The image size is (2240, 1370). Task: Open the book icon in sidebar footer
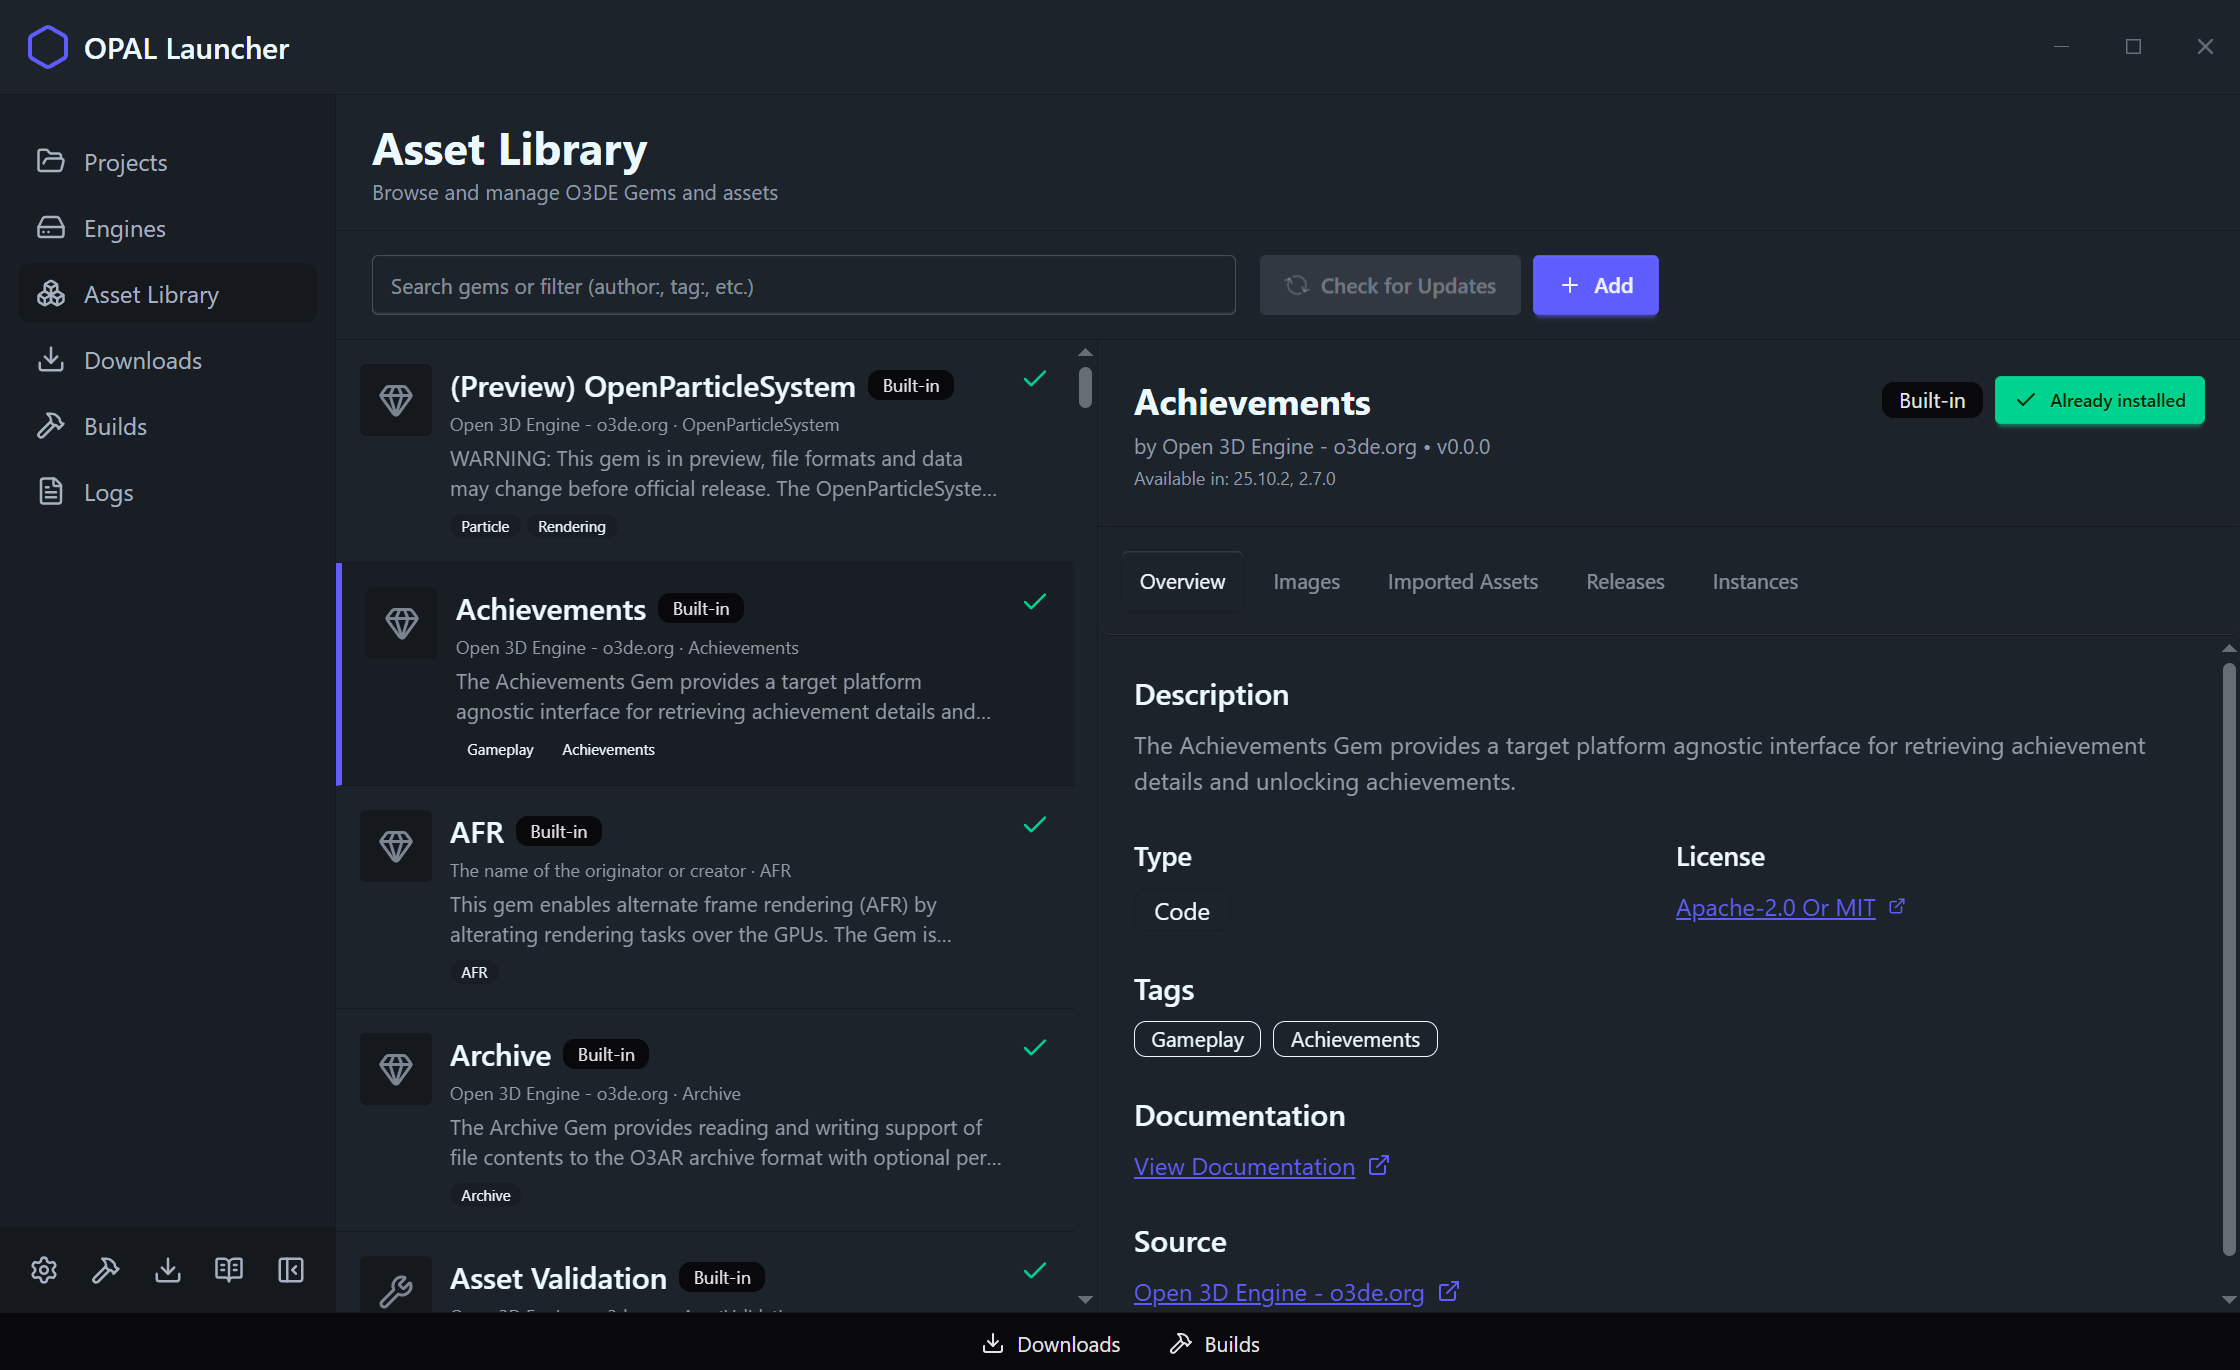(229, 1270)
